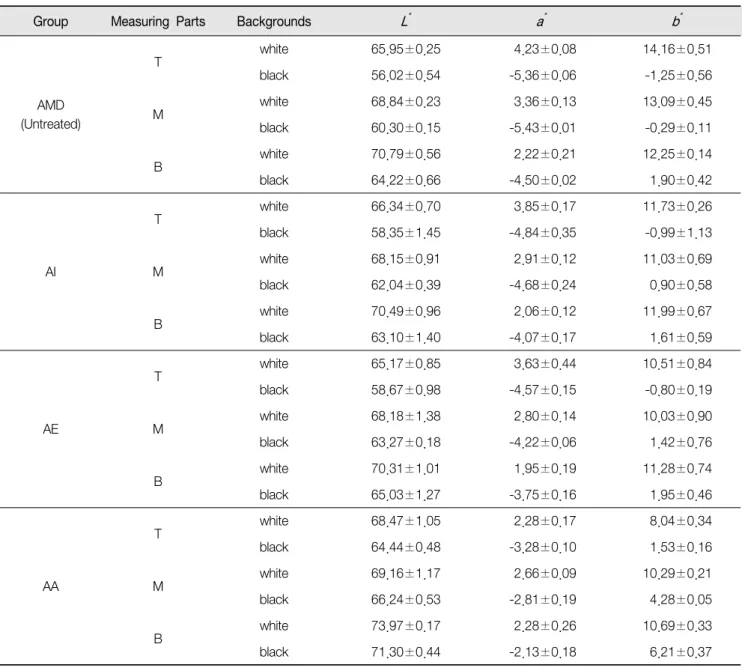The width and height of the screenshot is (742, 668).
Task: Click the value 62.04±0.39
Action: click(406, 285)
